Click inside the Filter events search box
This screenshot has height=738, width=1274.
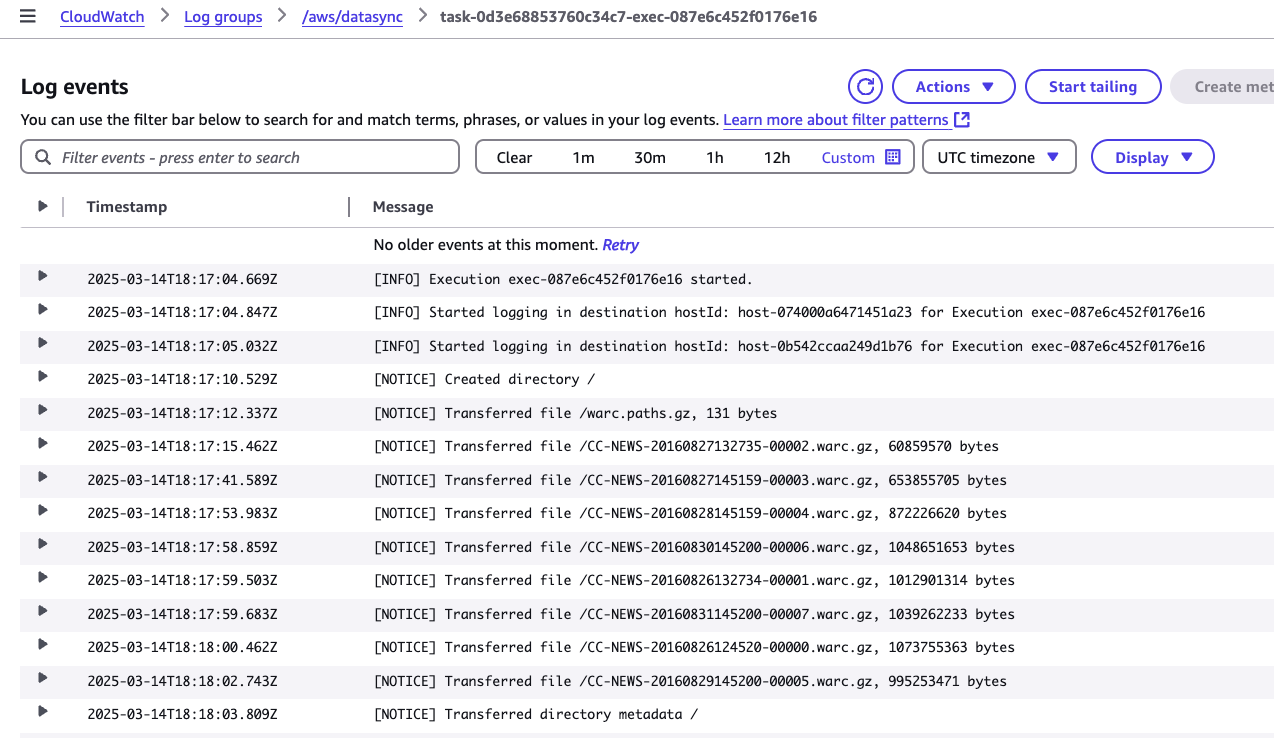240,157
